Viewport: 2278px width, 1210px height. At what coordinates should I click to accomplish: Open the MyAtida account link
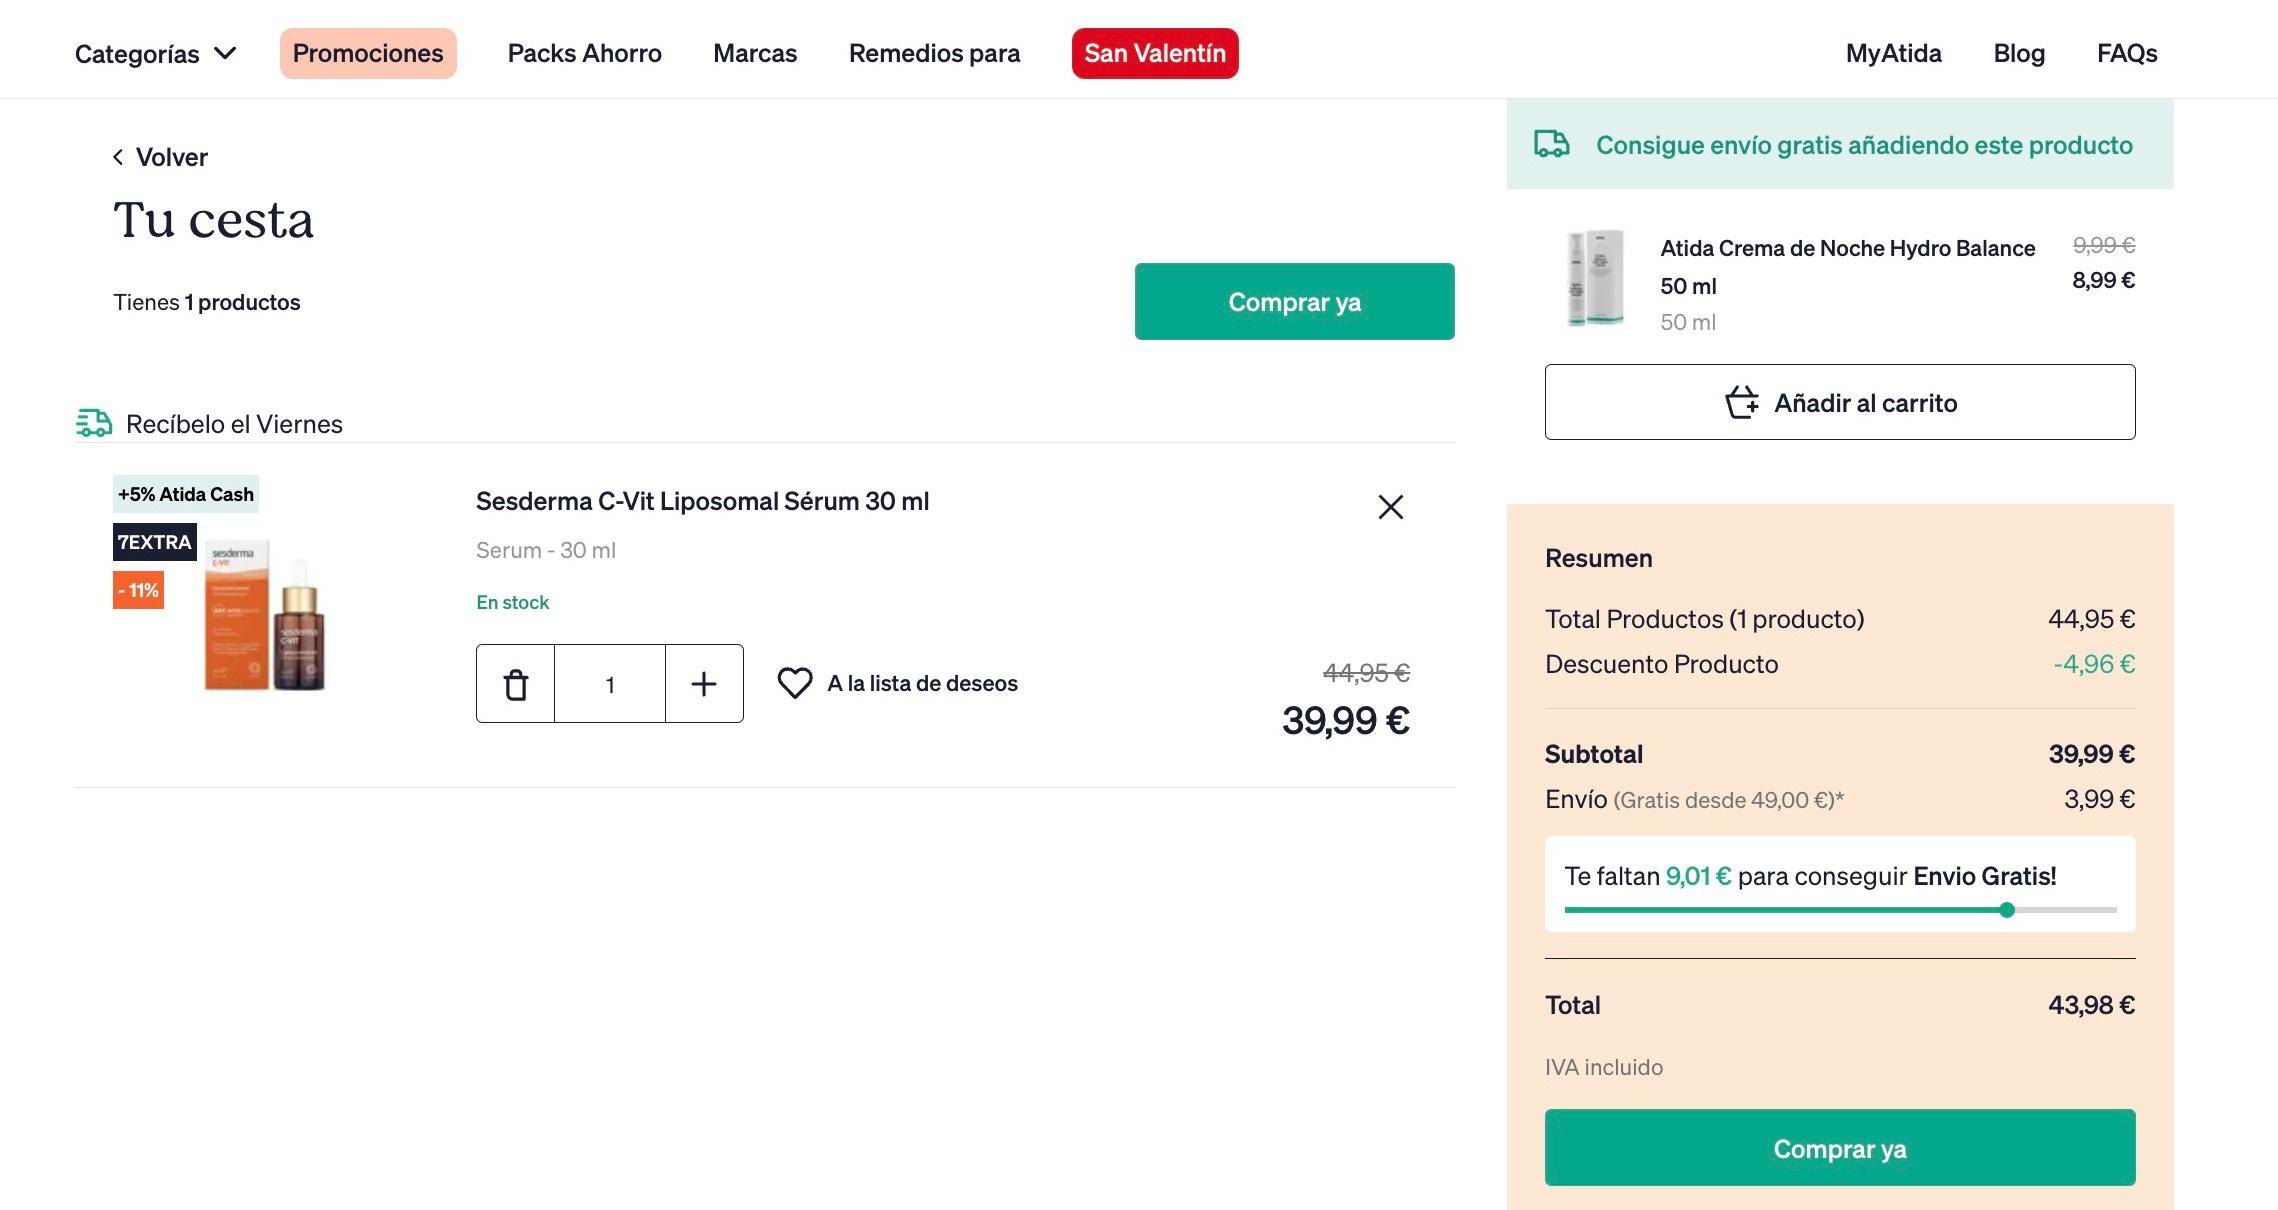[x=1894, y=53]
